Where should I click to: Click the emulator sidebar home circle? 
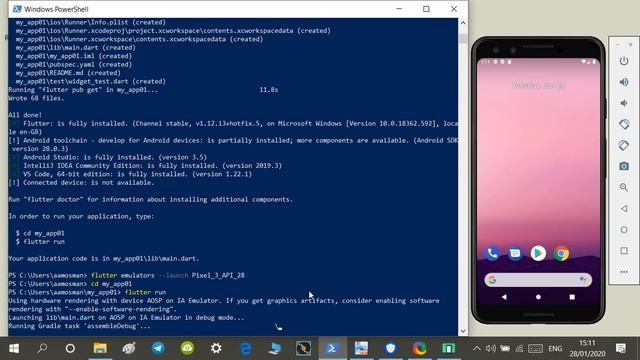(x=624, y=230)
